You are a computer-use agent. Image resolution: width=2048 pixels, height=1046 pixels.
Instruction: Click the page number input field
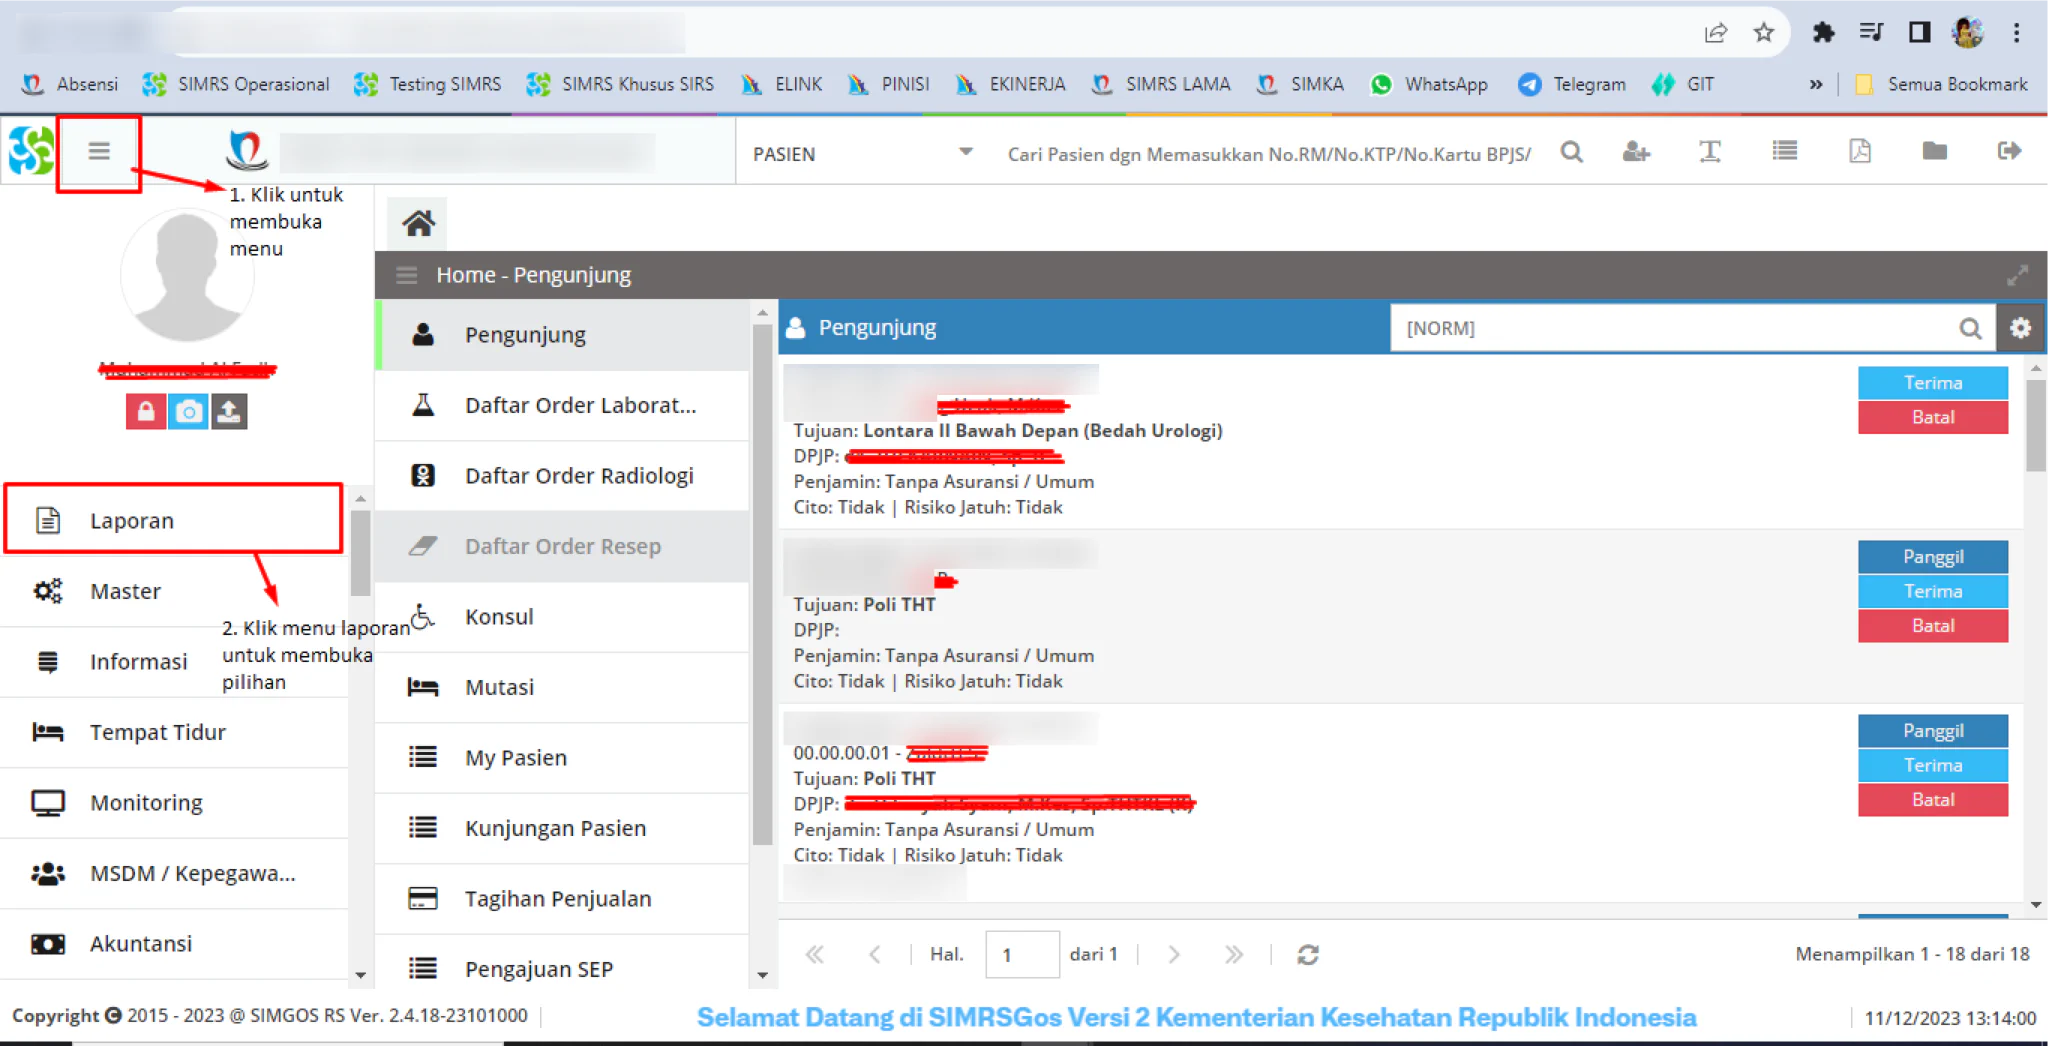click(x=1022, y=954)
